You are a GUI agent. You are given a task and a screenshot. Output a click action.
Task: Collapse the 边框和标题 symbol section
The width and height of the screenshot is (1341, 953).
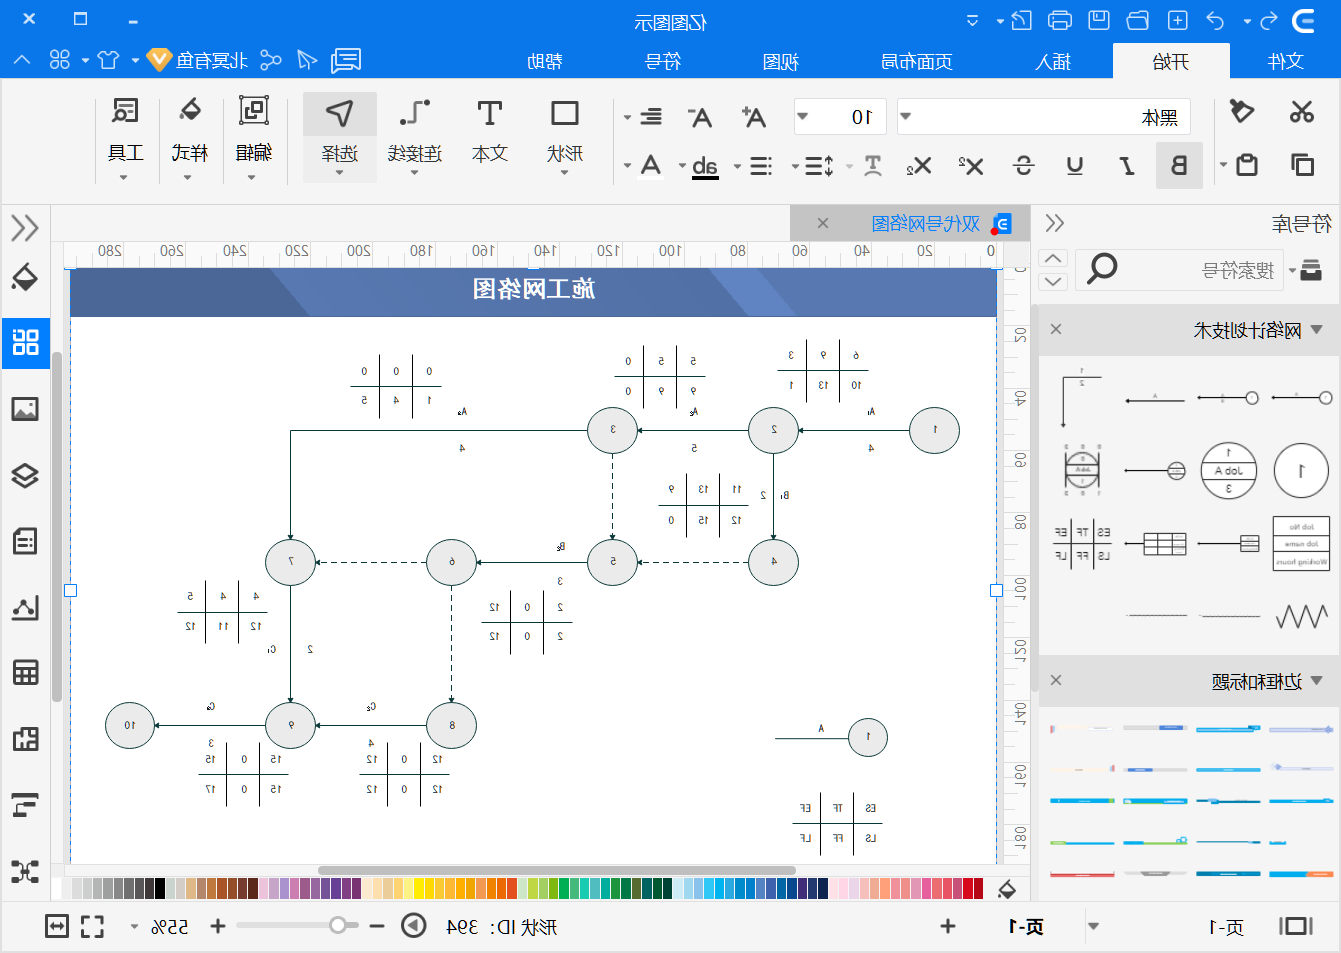[x=1316, y=681]
